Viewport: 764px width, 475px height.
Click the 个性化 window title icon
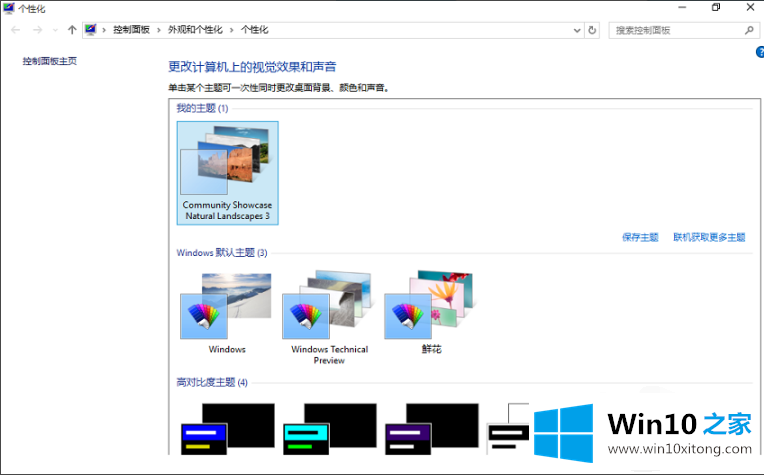click(x=8, y=8)
